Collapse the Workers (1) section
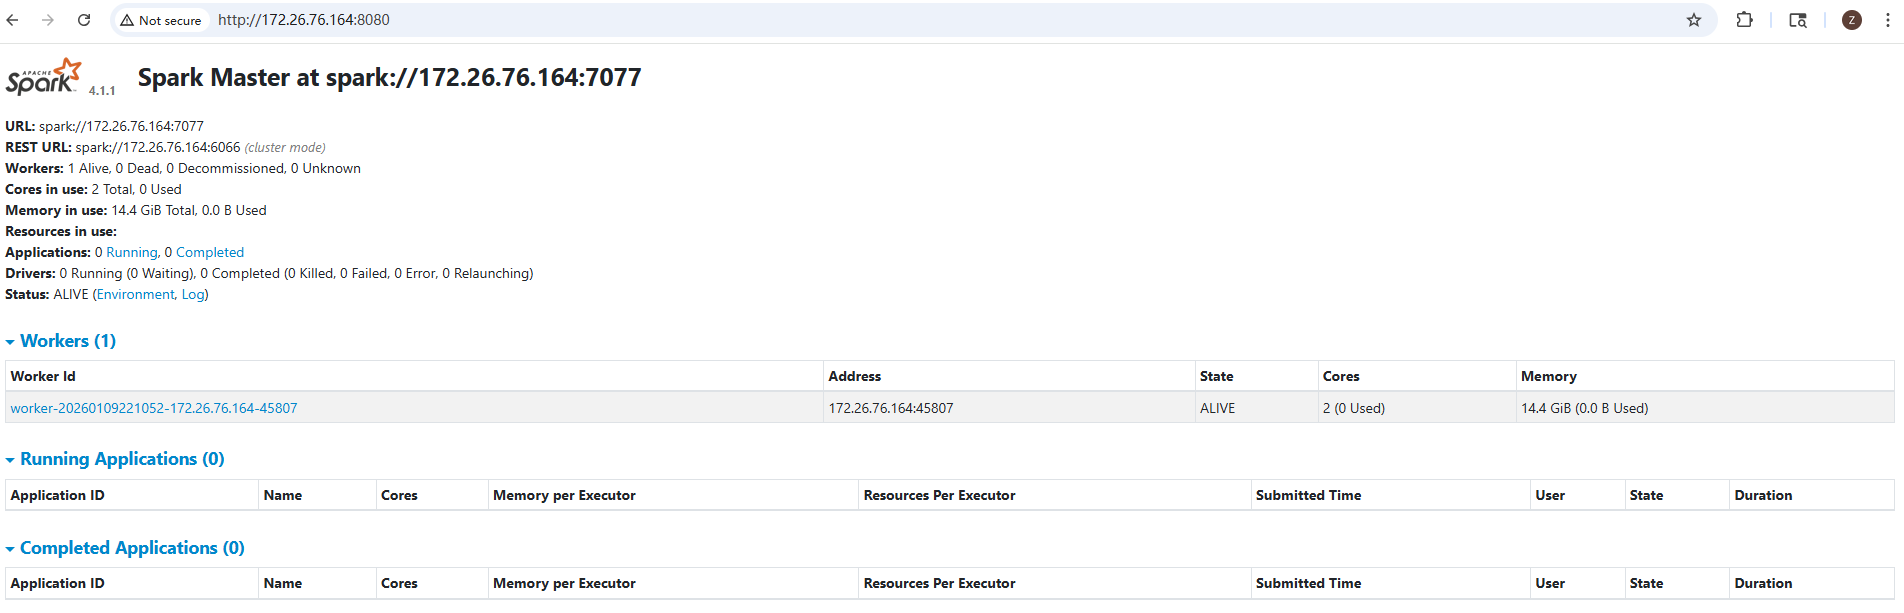Image resolution: width=1904 pixels, height=613 pixels. tap(61, 341)
